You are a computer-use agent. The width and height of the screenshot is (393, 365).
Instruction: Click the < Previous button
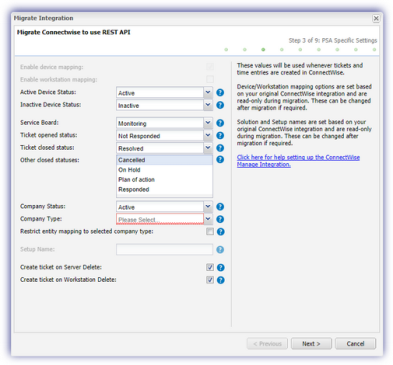pyautogui.click(x=267, y=344)
